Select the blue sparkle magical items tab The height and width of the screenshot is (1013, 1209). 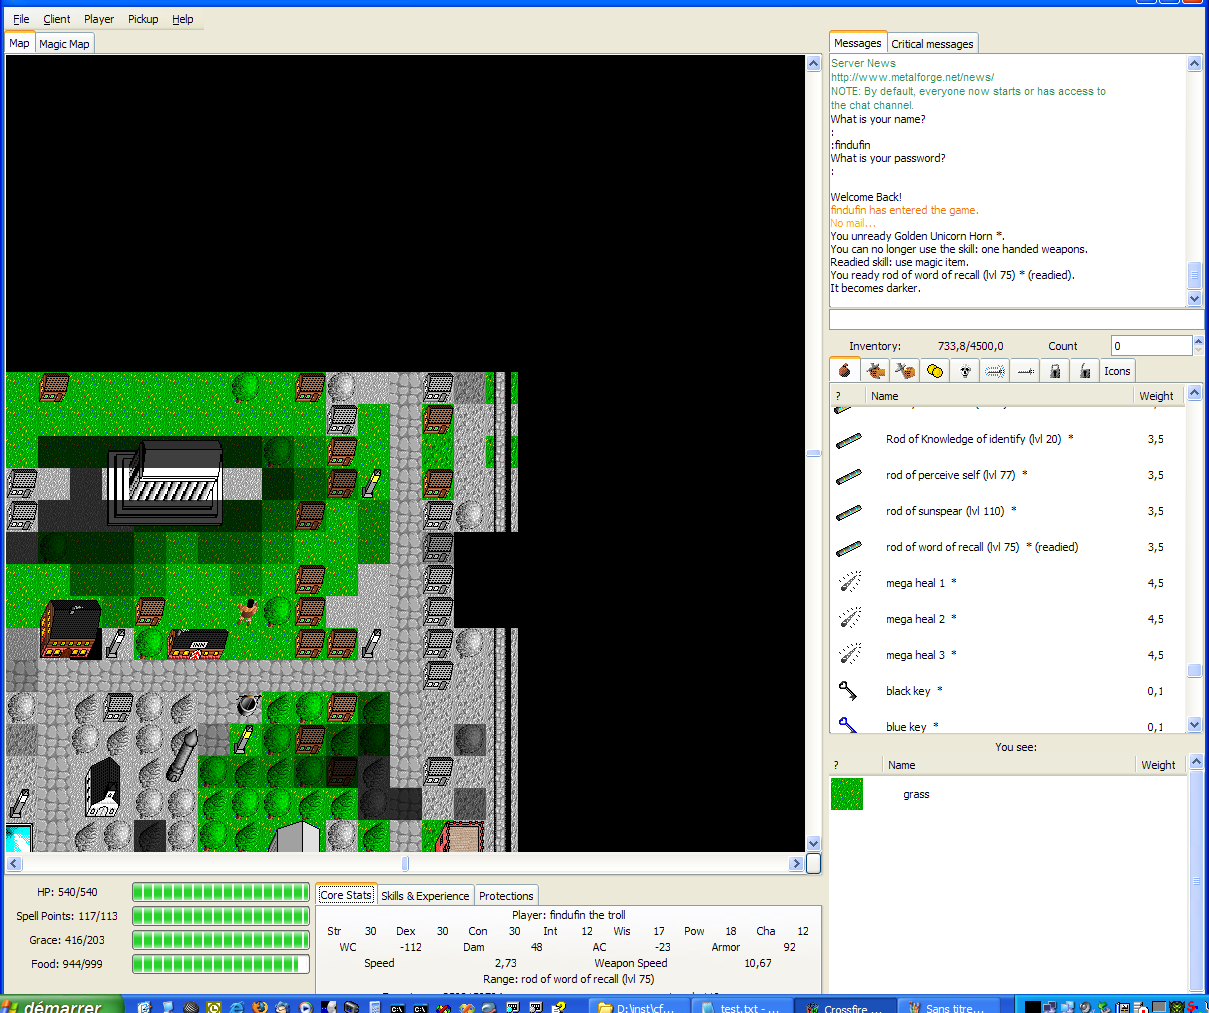[995, 371]
